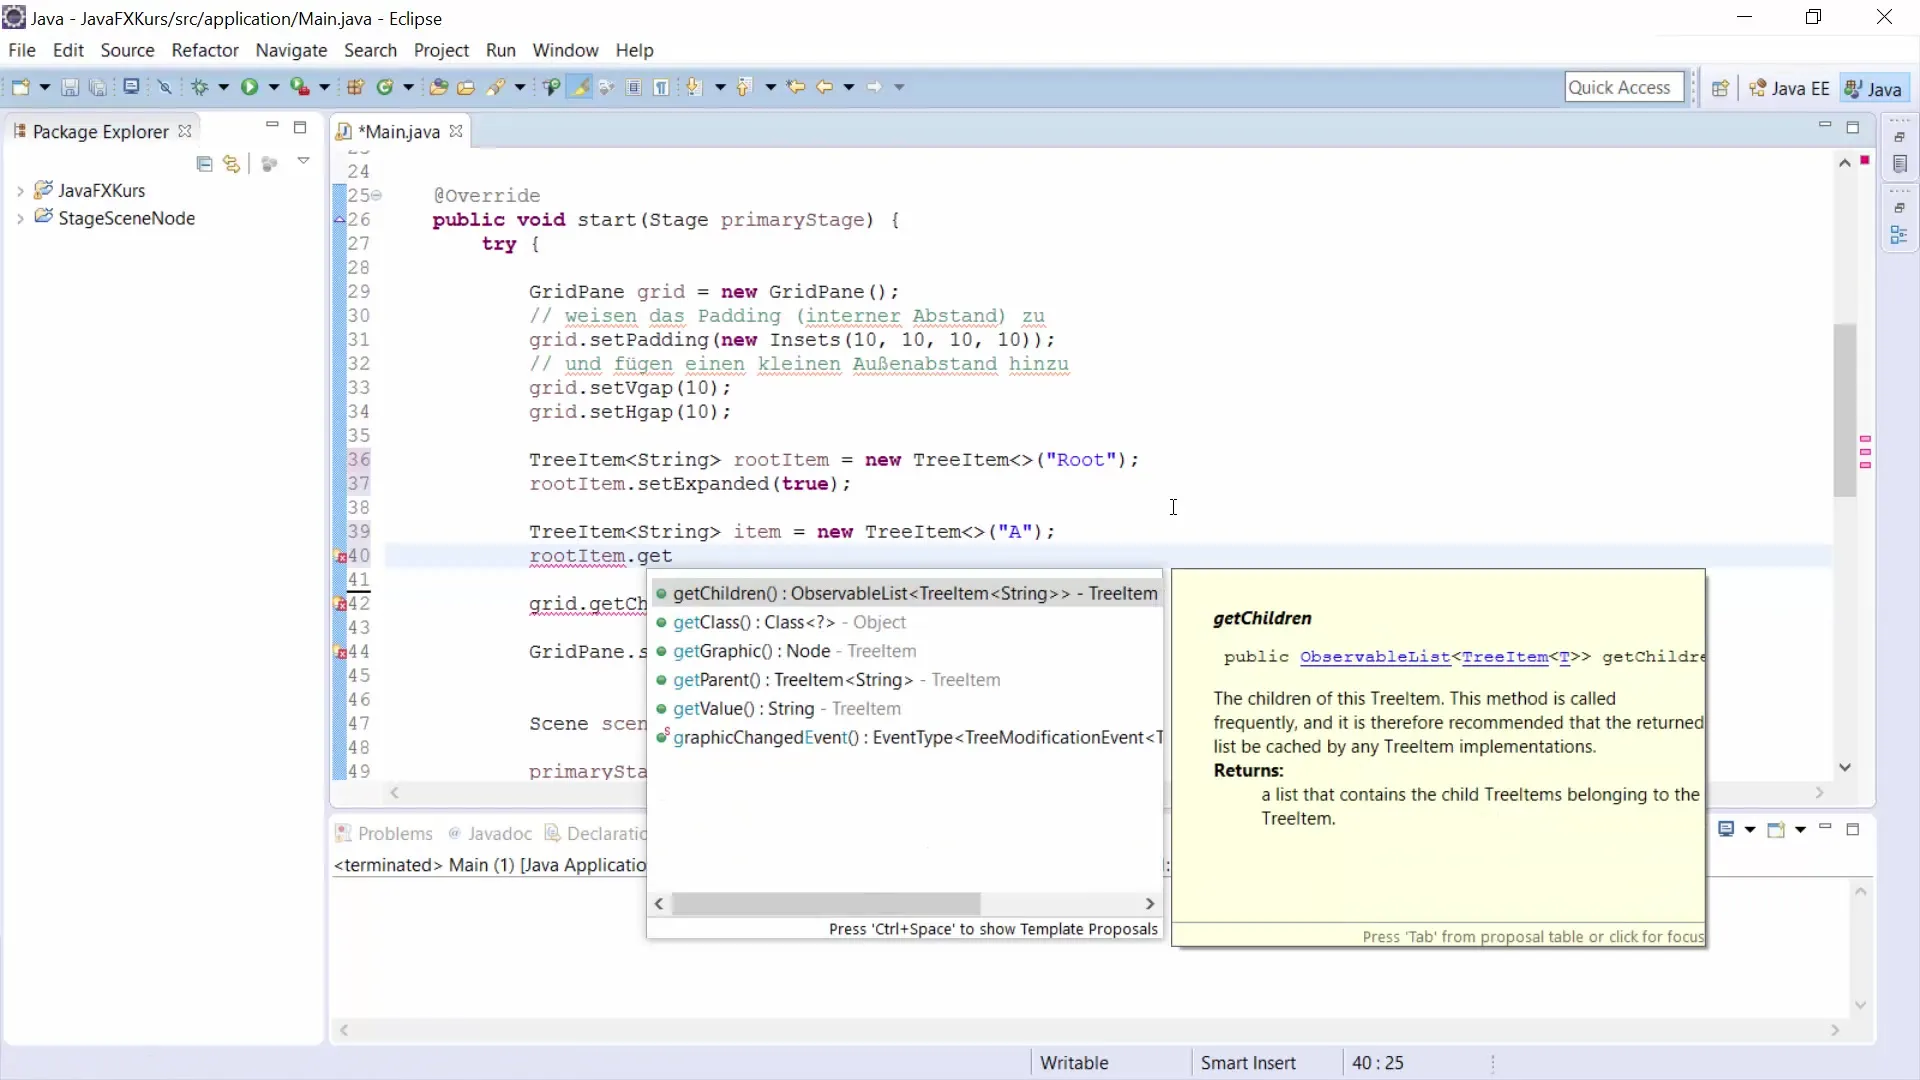The height and width of the screenshot is (1080, 1920).
Task: Open the Project menu
Action: pyautogui.click(x=441, y=50)
